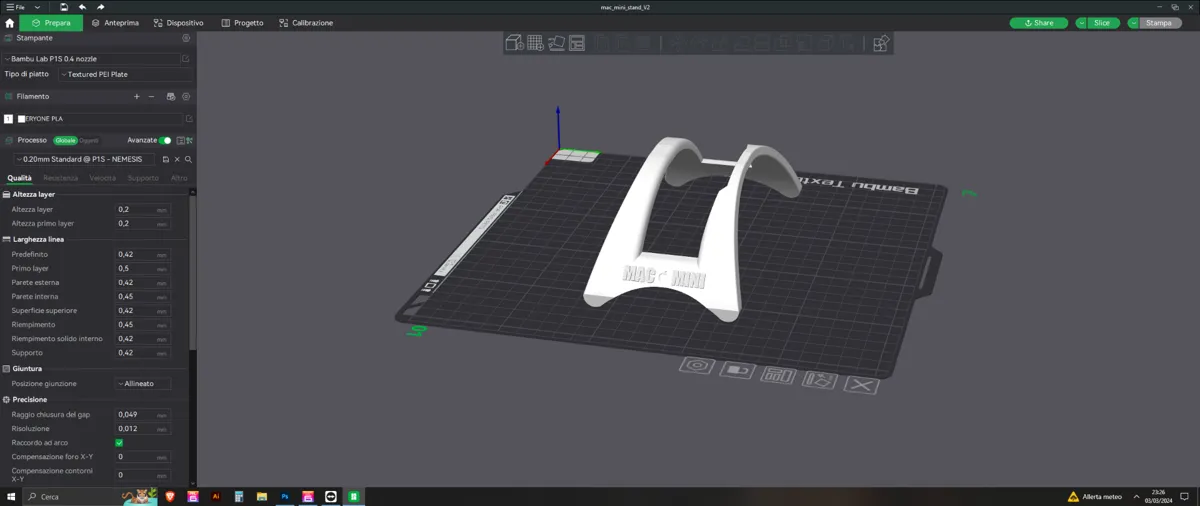The width and height of the screenshot is (1200, 506).
Task: Open Photoshop from the taskbar
Action: (285, 497)
